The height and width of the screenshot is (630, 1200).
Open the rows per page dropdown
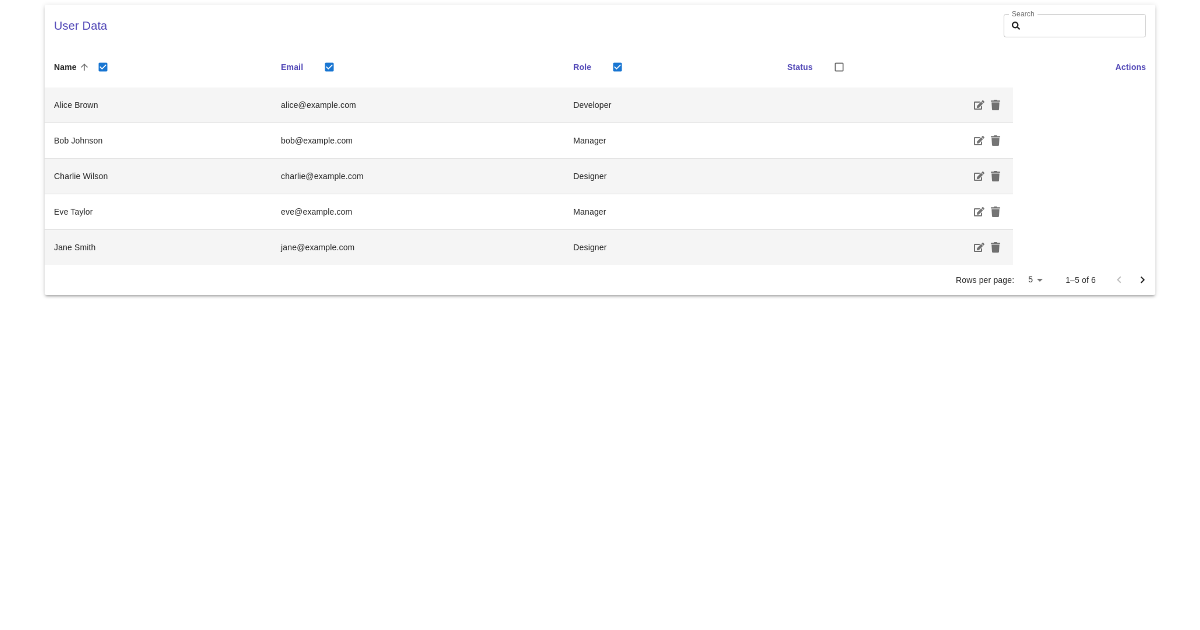[1033, 280]
